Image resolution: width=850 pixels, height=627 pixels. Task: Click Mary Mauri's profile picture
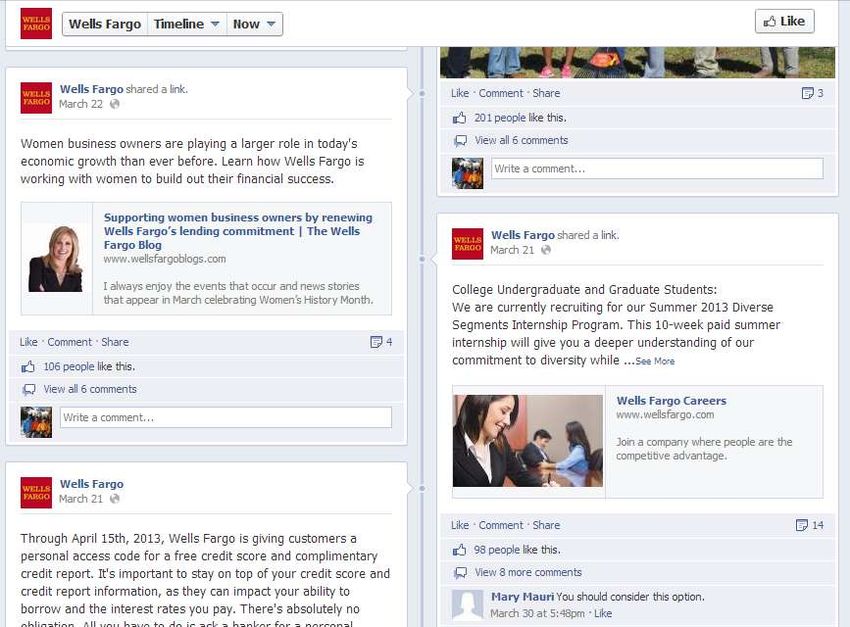click(467, 605)
